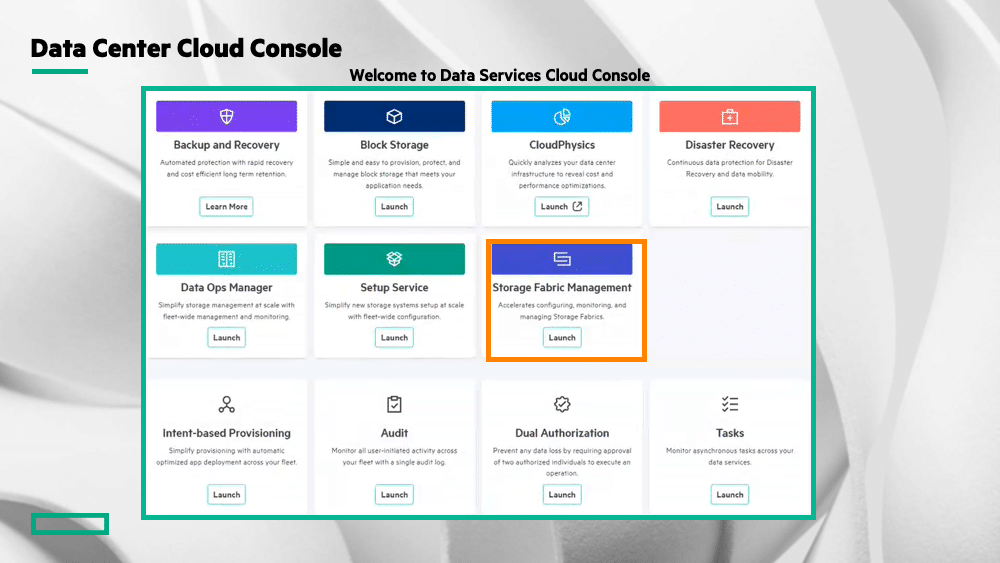The image size is (1000, 563).
Task: Select the 'Dual Authorization' title
Action: (x=562, y=433)
